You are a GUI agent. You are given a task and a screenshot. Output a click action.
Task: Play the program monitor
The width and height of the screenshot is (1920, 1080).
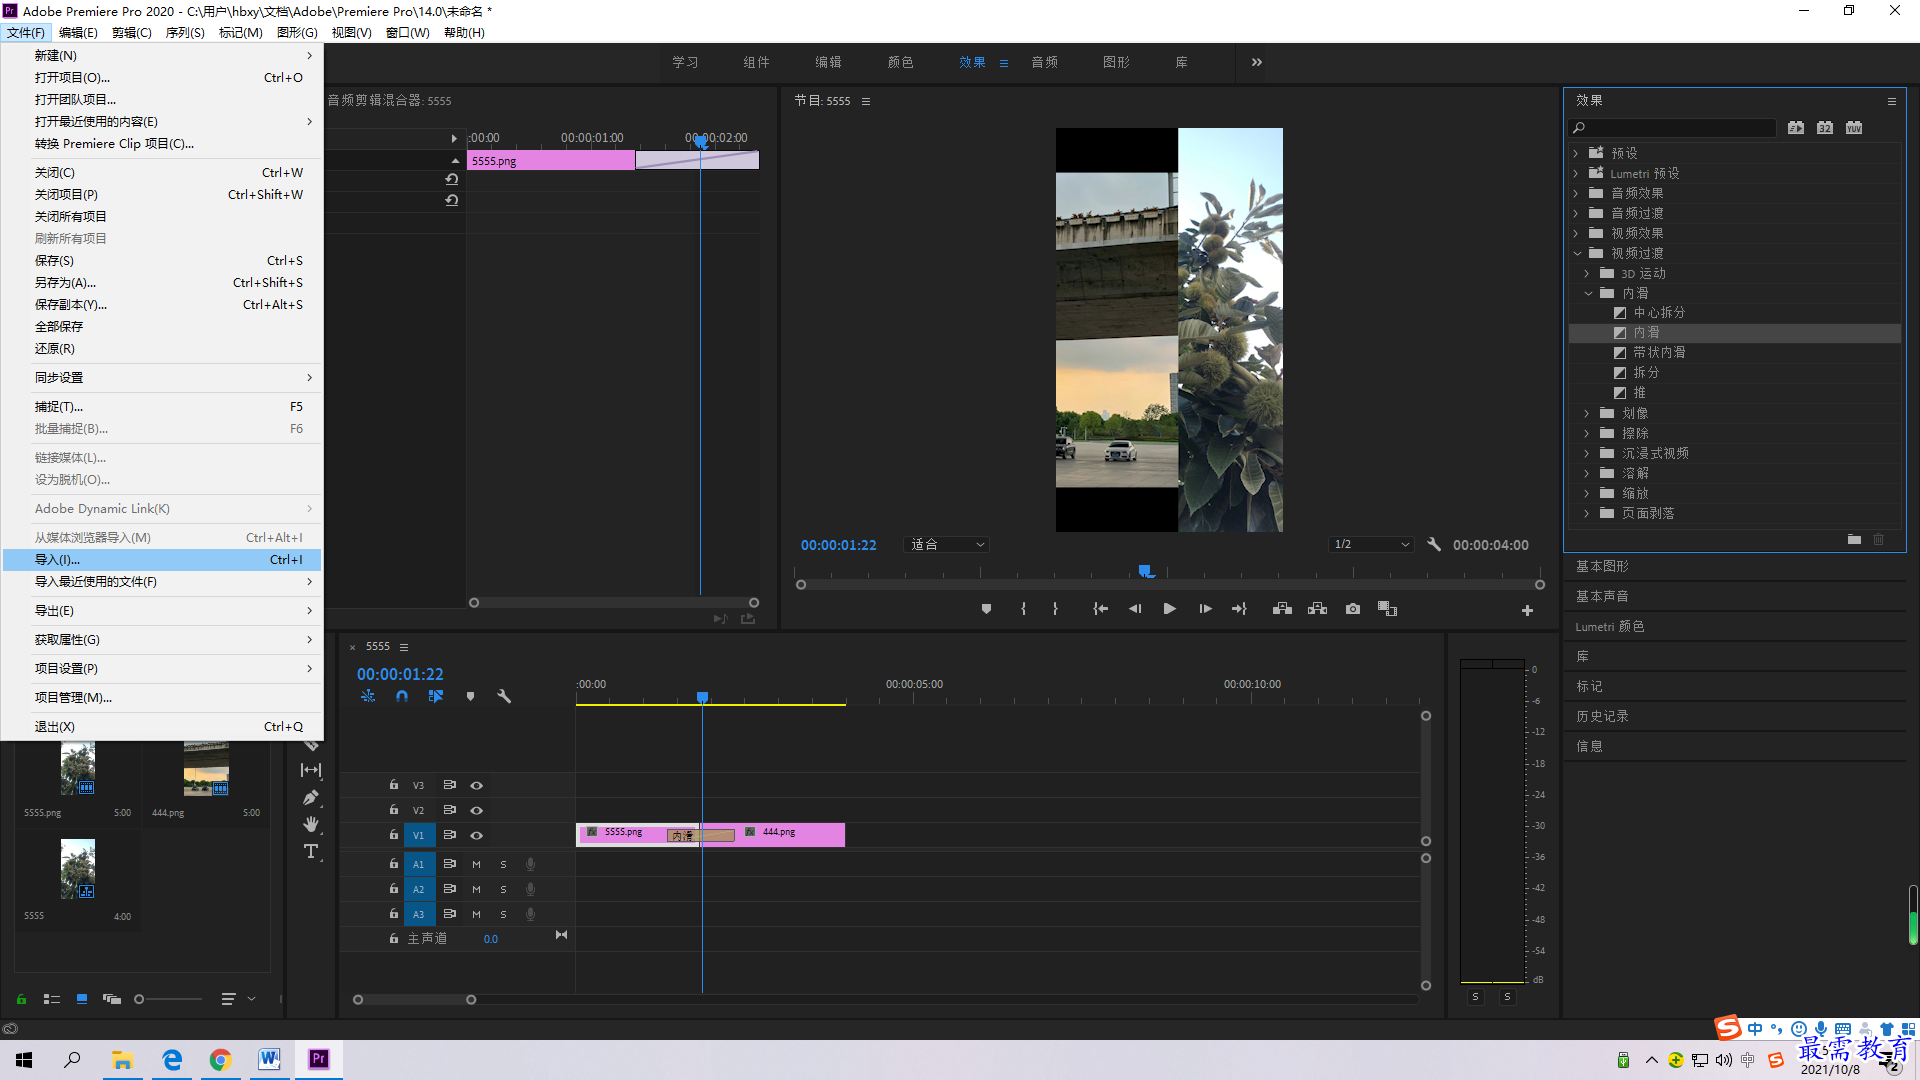tap(1169, 609)
